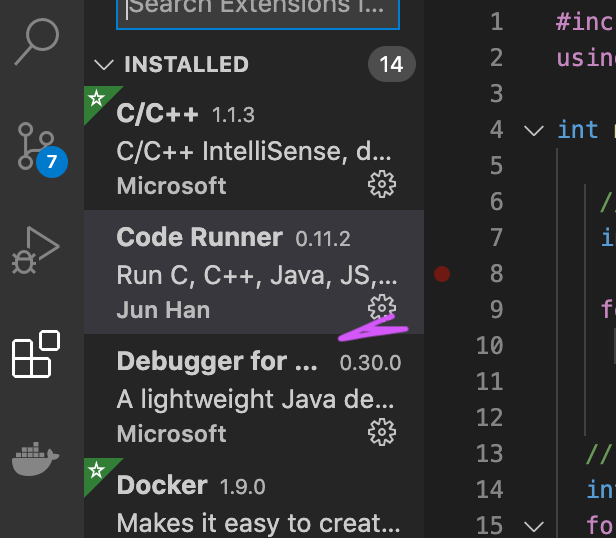Collapse the INSTALLED extensions section
The width and height of the screenshot is (616, 538).
(x=104, y=64)
